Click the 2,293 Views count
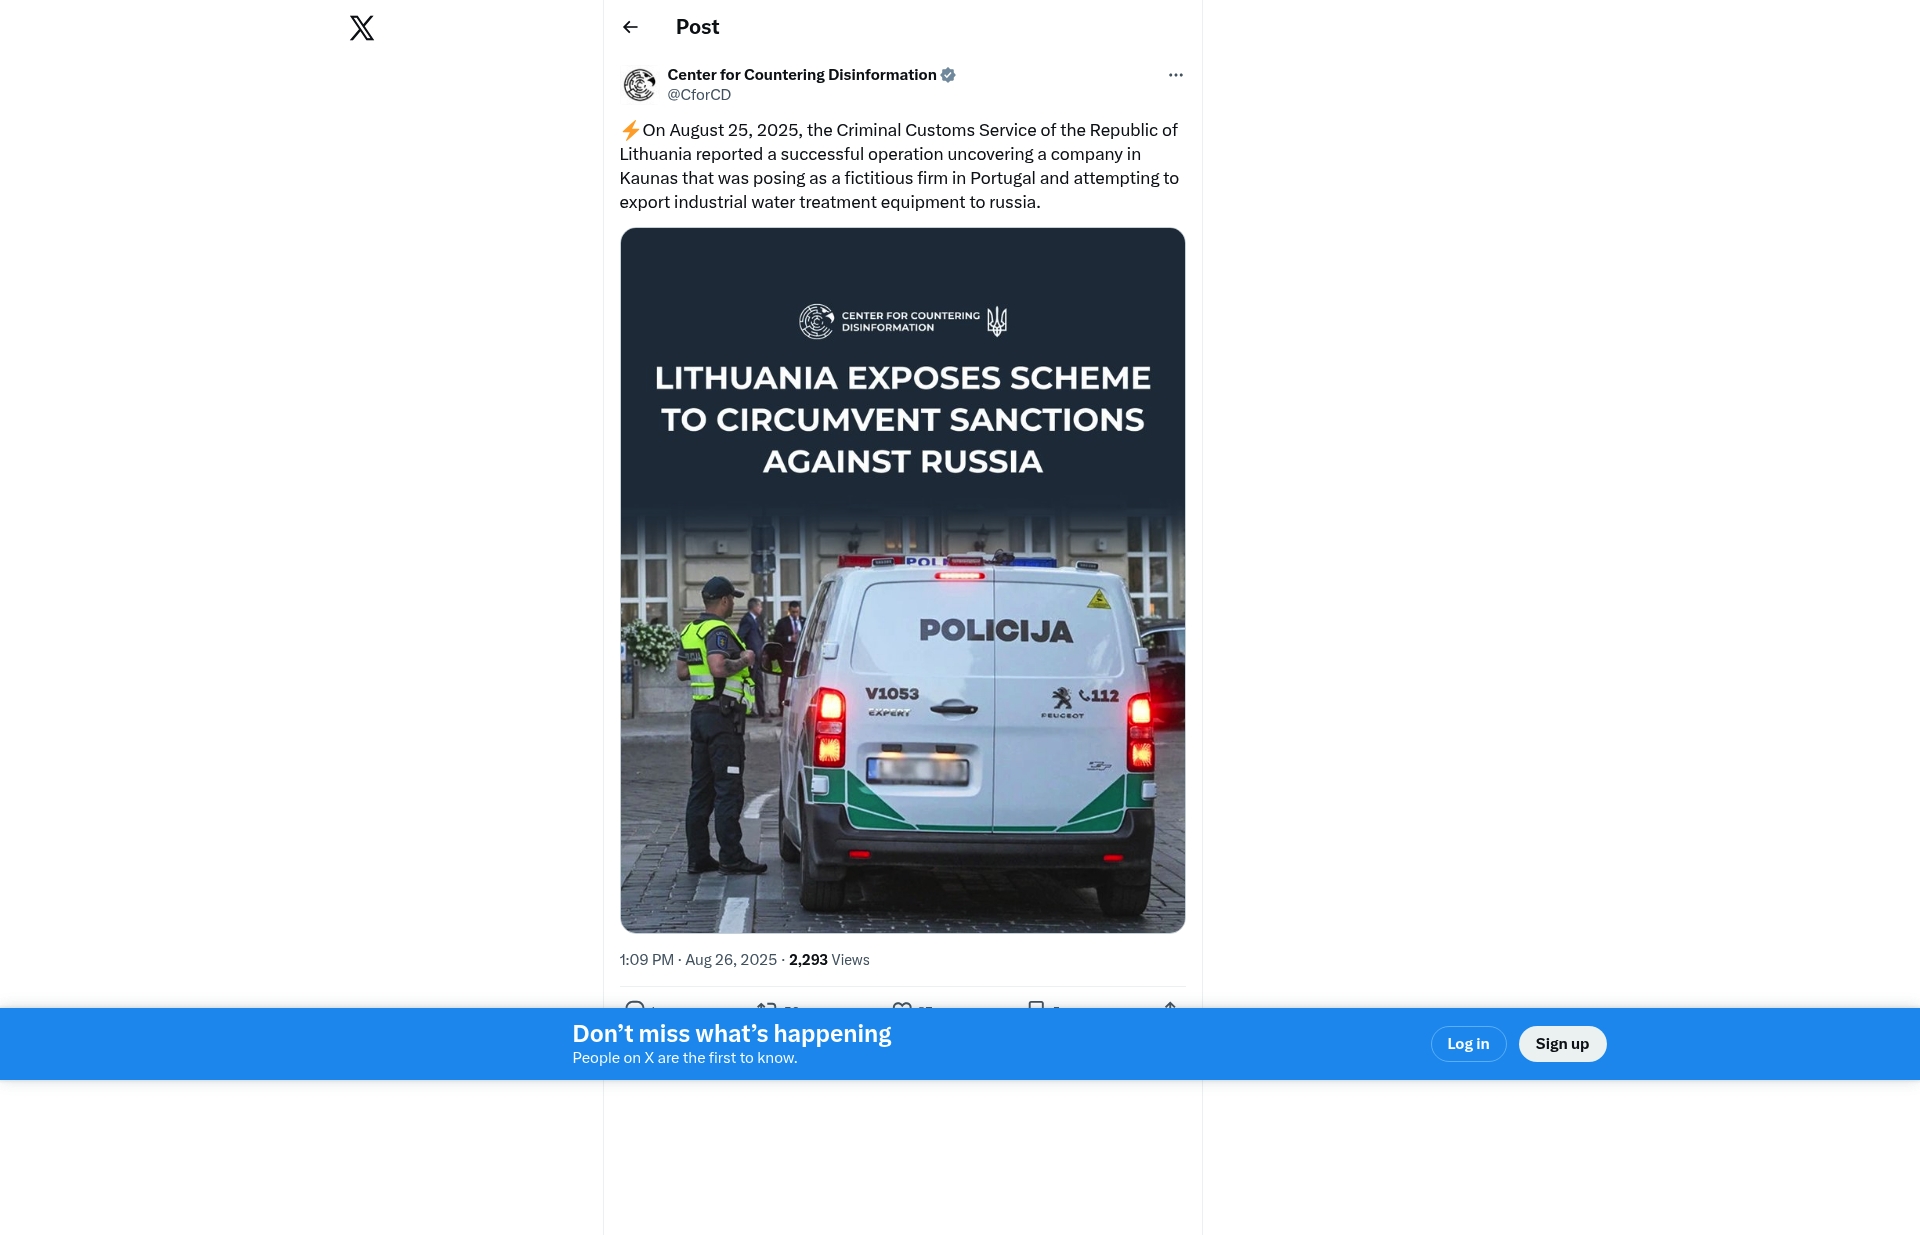 point(829,960)
